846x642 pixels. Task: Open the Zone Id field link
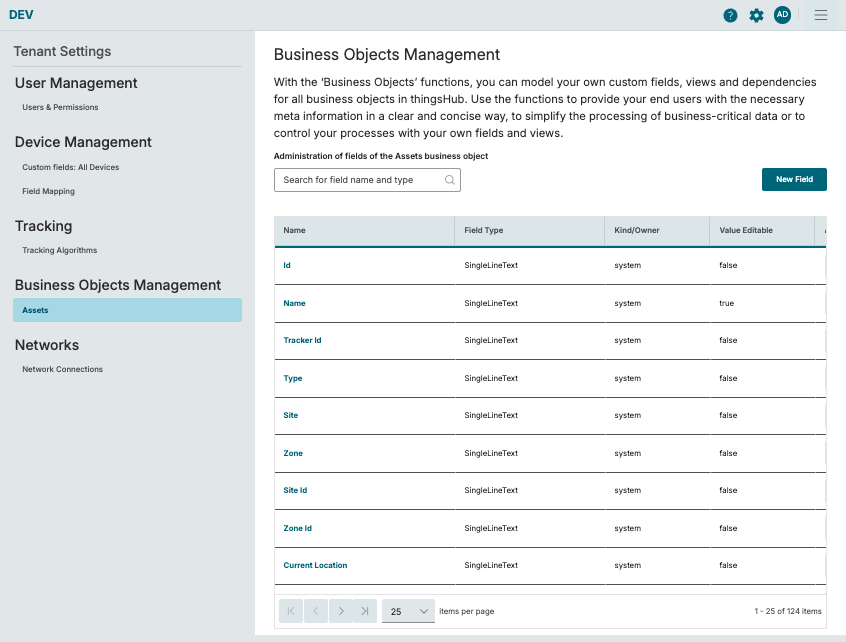pyautogui.click(x=298, y=528)
